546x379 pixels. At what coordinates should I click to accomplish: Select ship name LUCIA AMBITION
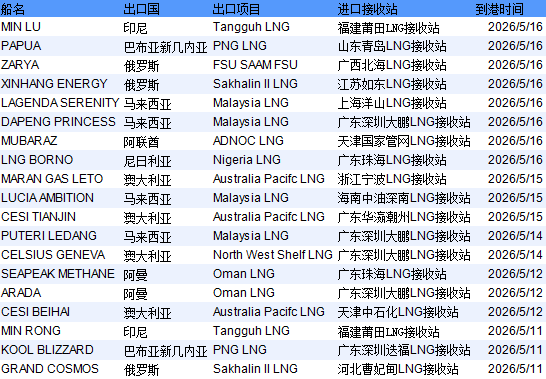pos(47,198)
